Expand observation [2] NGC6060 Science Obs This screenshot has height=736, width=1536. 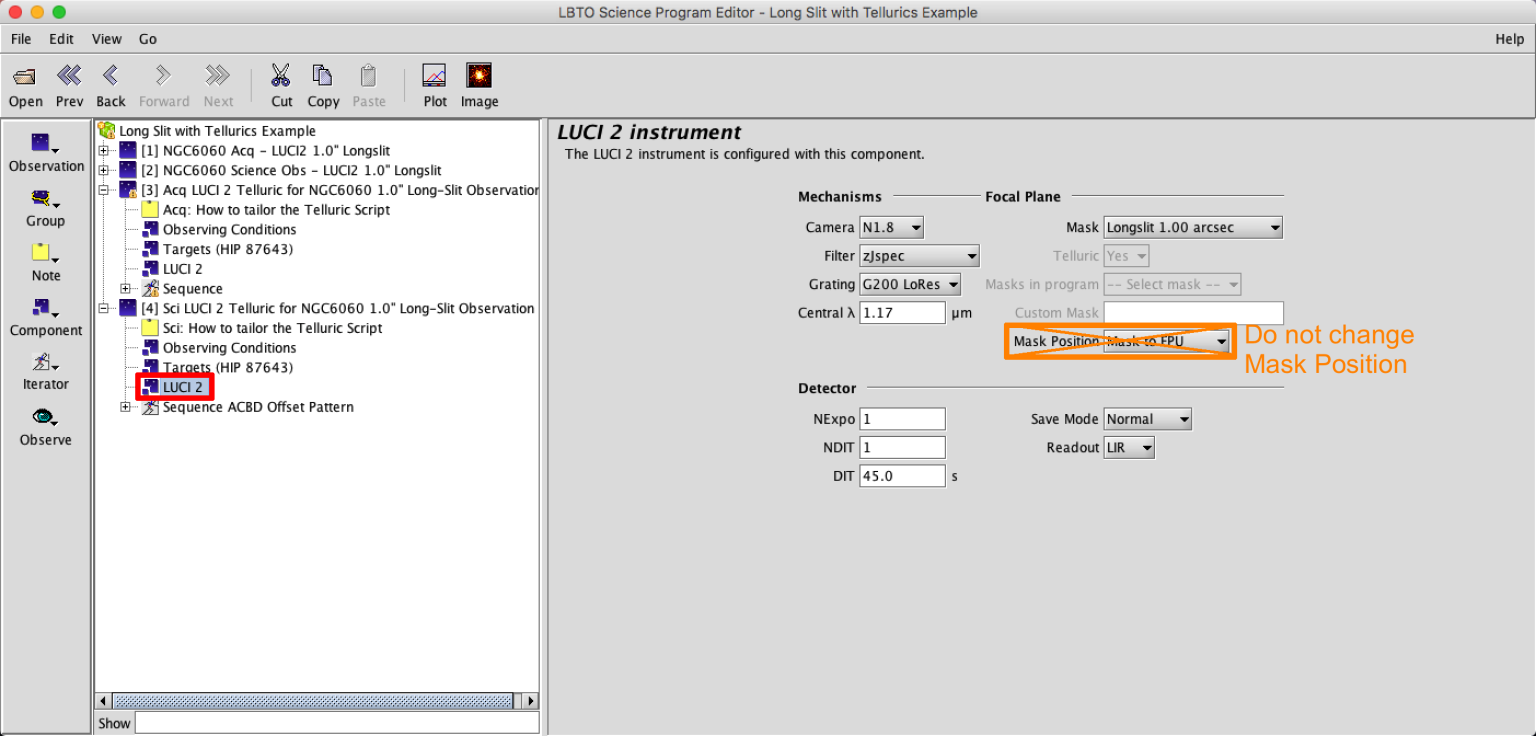[104, 170]
